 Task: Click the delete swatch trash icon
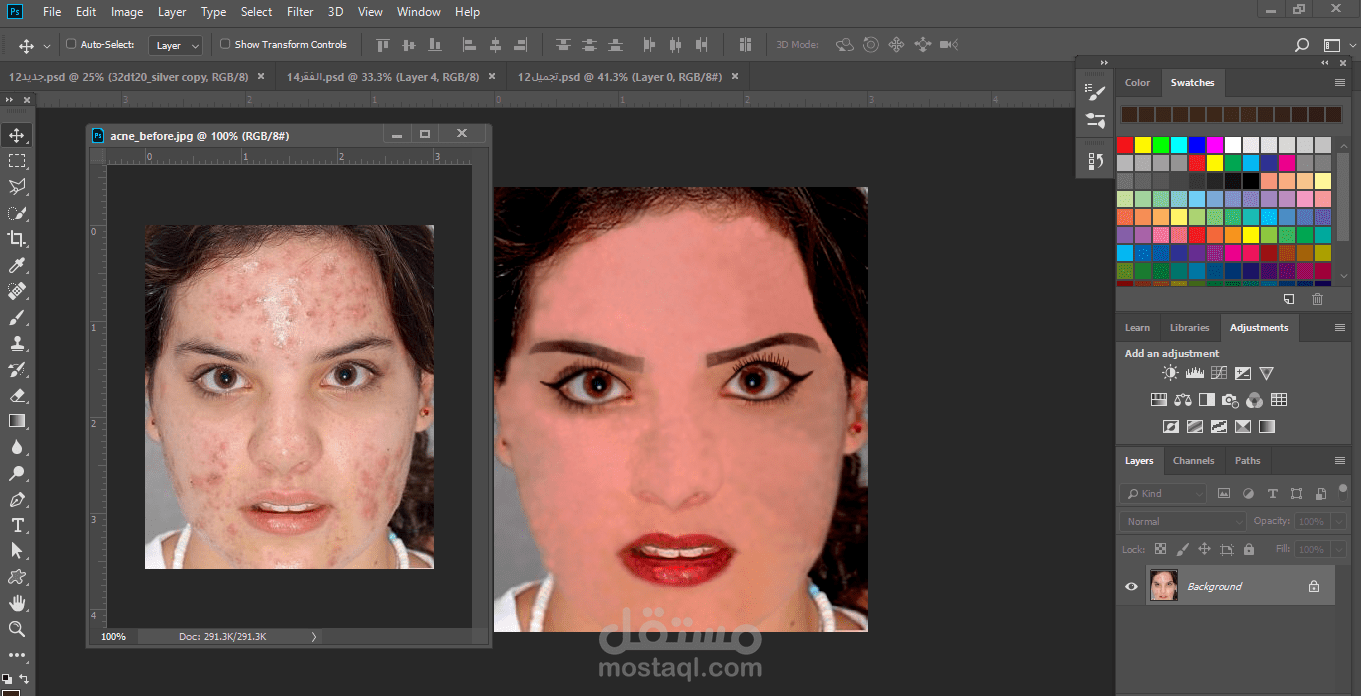tap(1317, 299)
